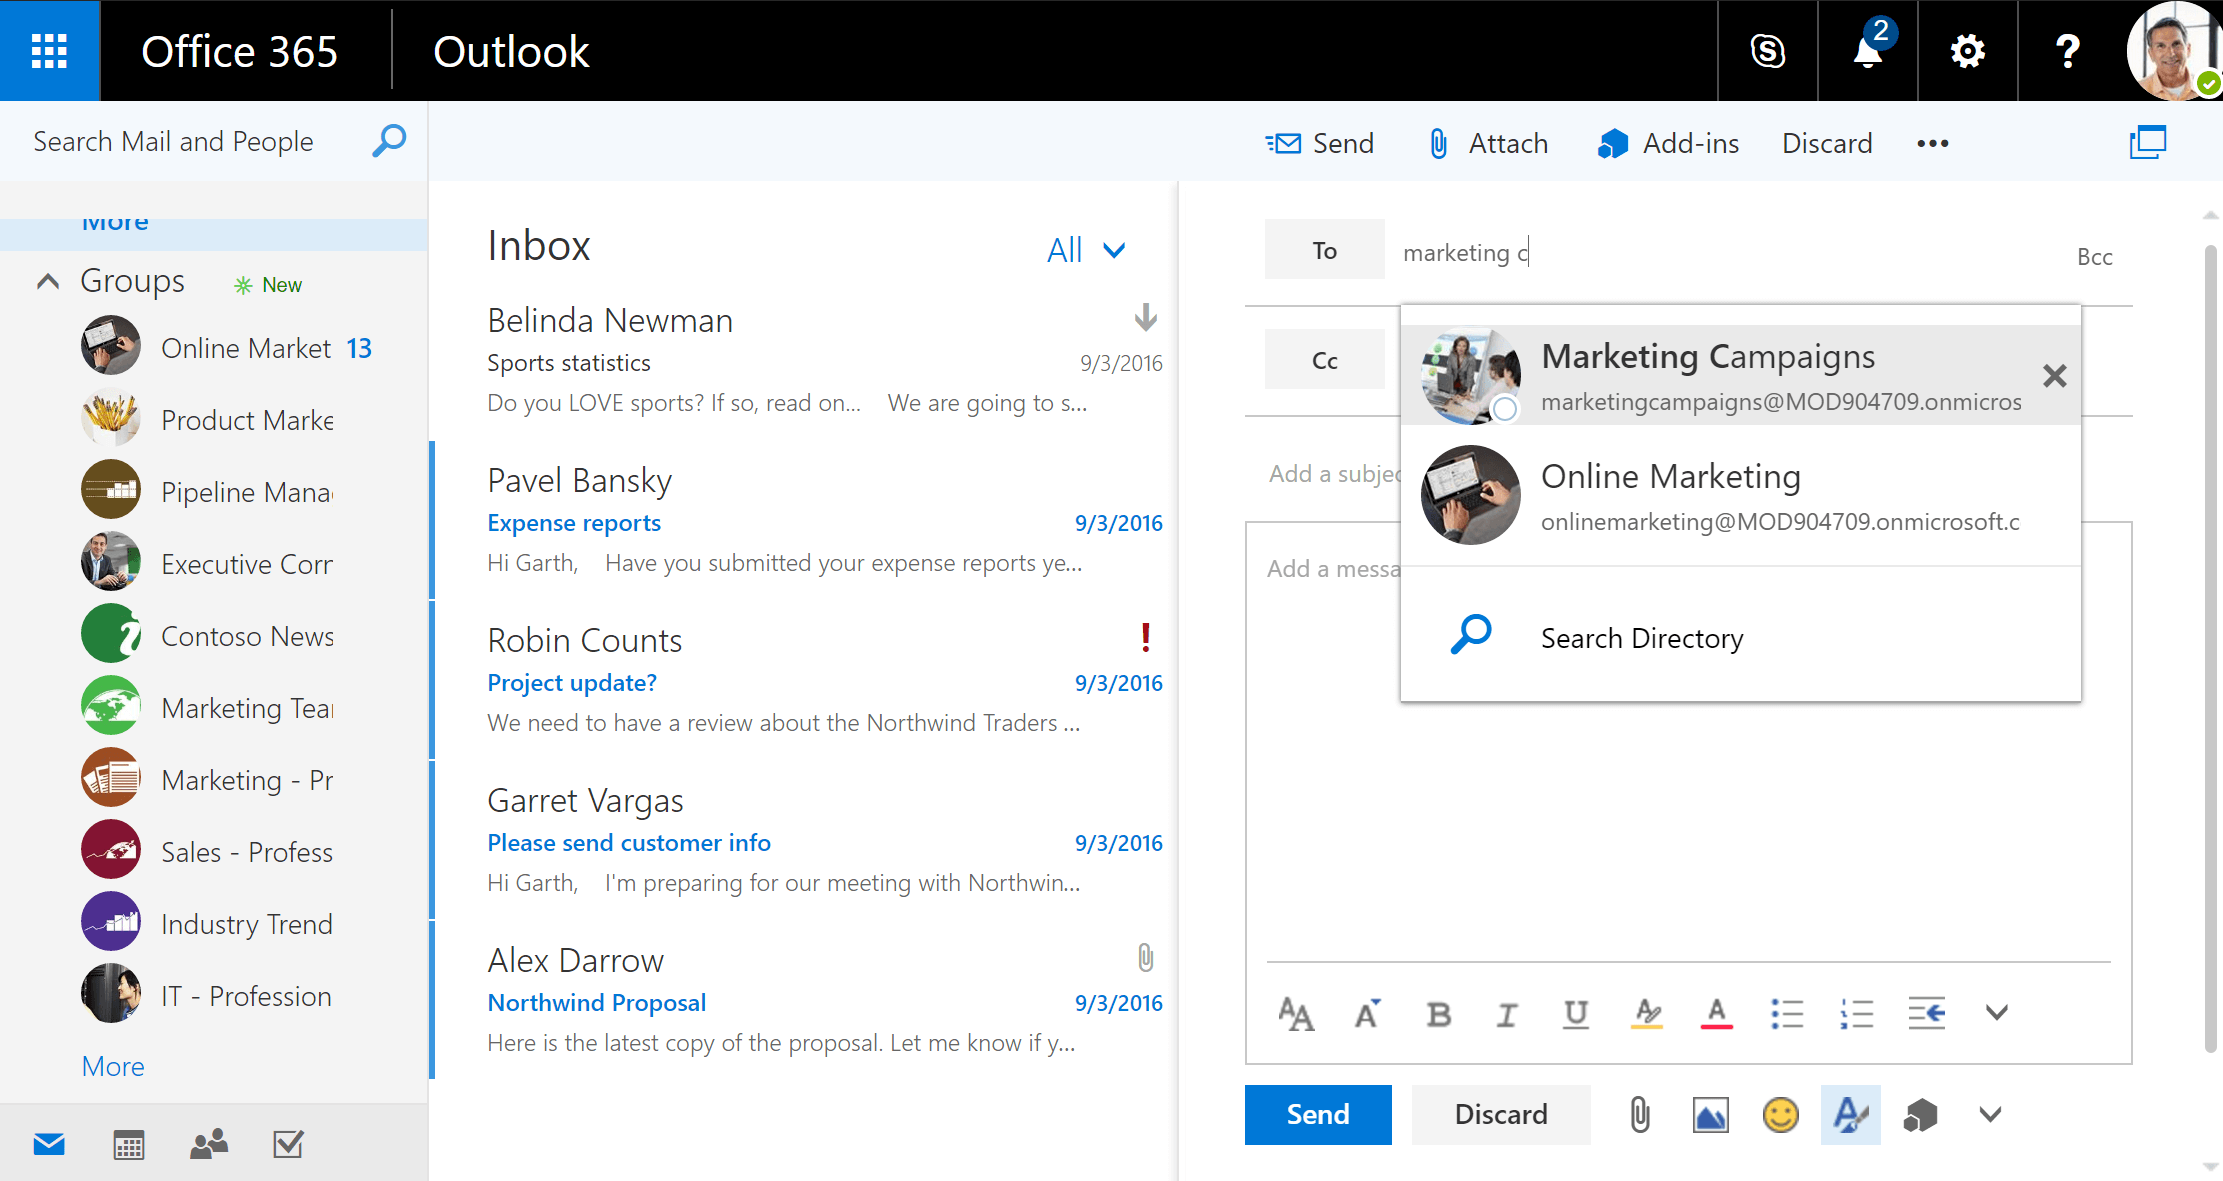This screenshot has height=1181, width=2223.
Task: Choose the Online Marketing suggestion
Action: [1740, 495]
